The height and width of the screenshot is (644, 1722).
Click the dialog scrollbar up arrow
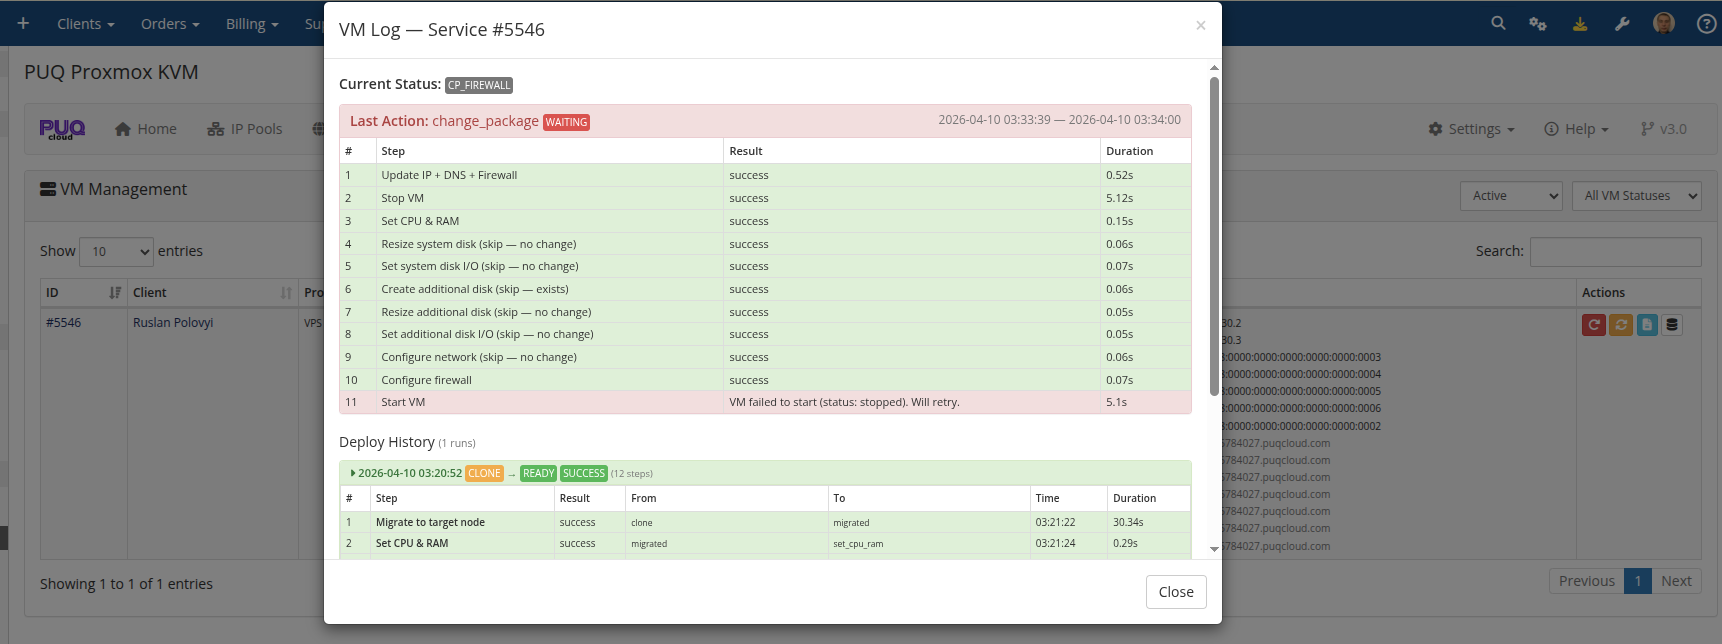pyautogui.click(x=1214, y=68)
